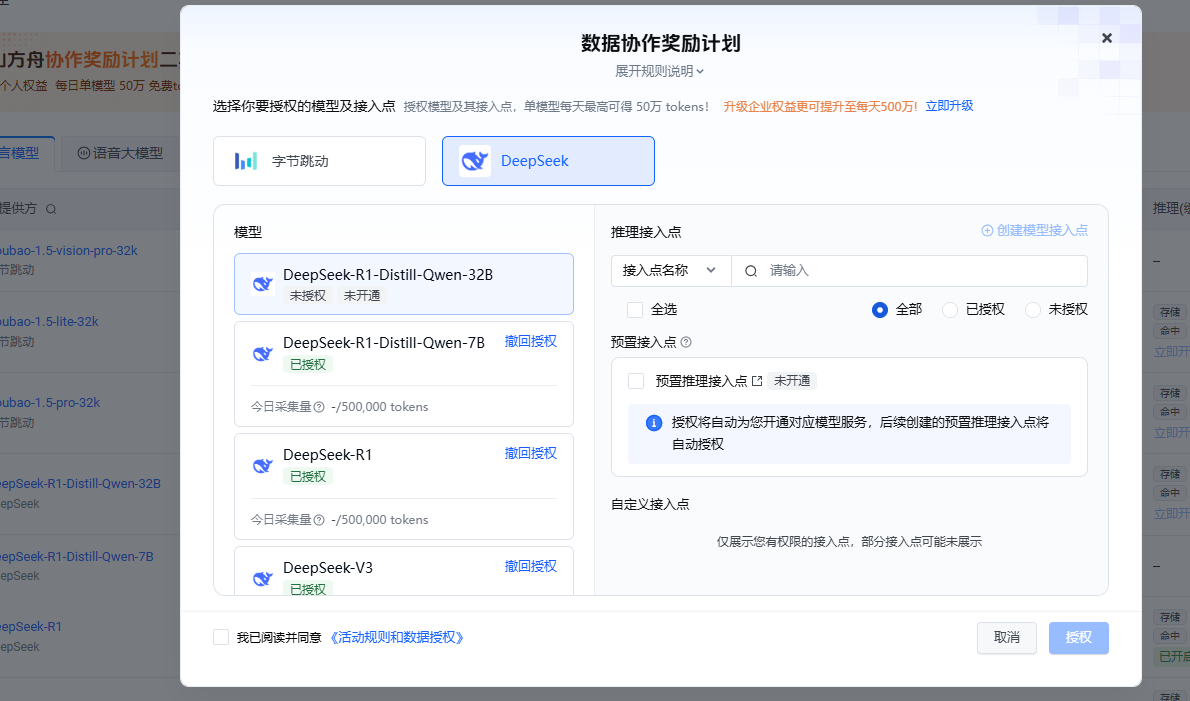Switch to the 字节跳动 provider tab

[320, 161]
